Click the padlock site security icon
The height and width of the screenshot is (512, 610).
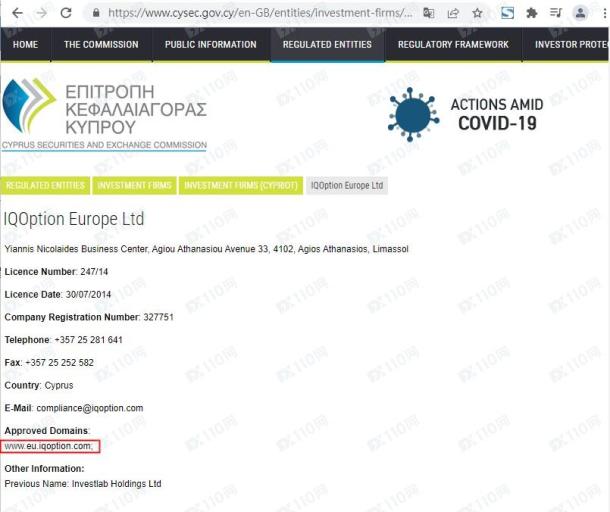click(96, 13)
